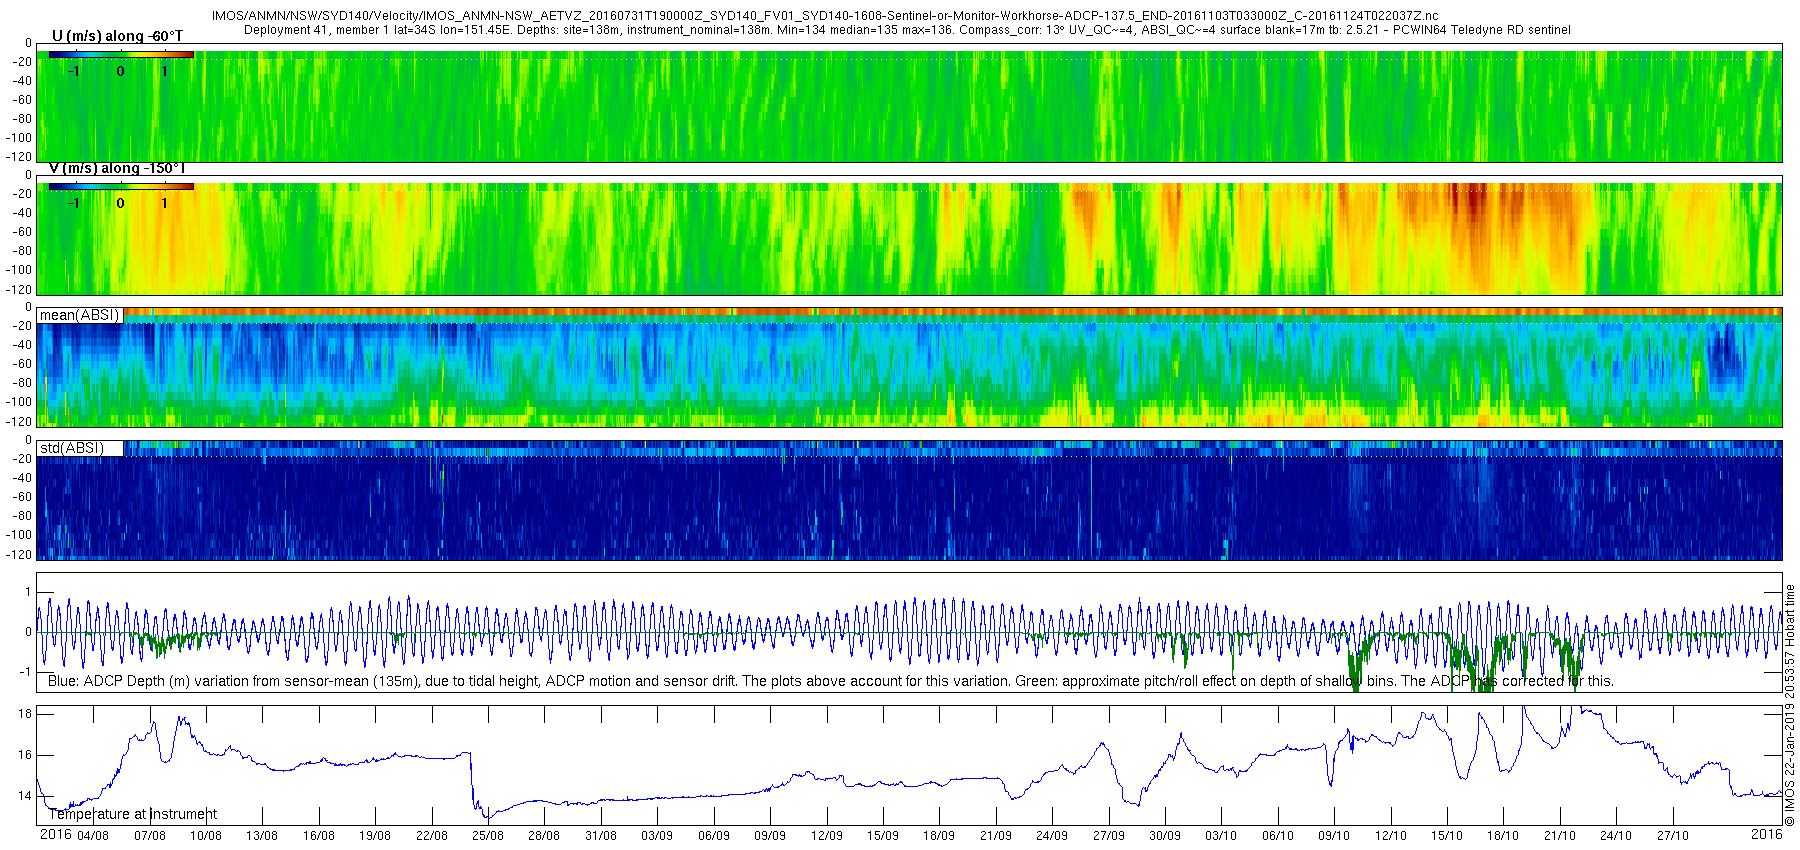Click the 27/10 date tick label

1673,835
